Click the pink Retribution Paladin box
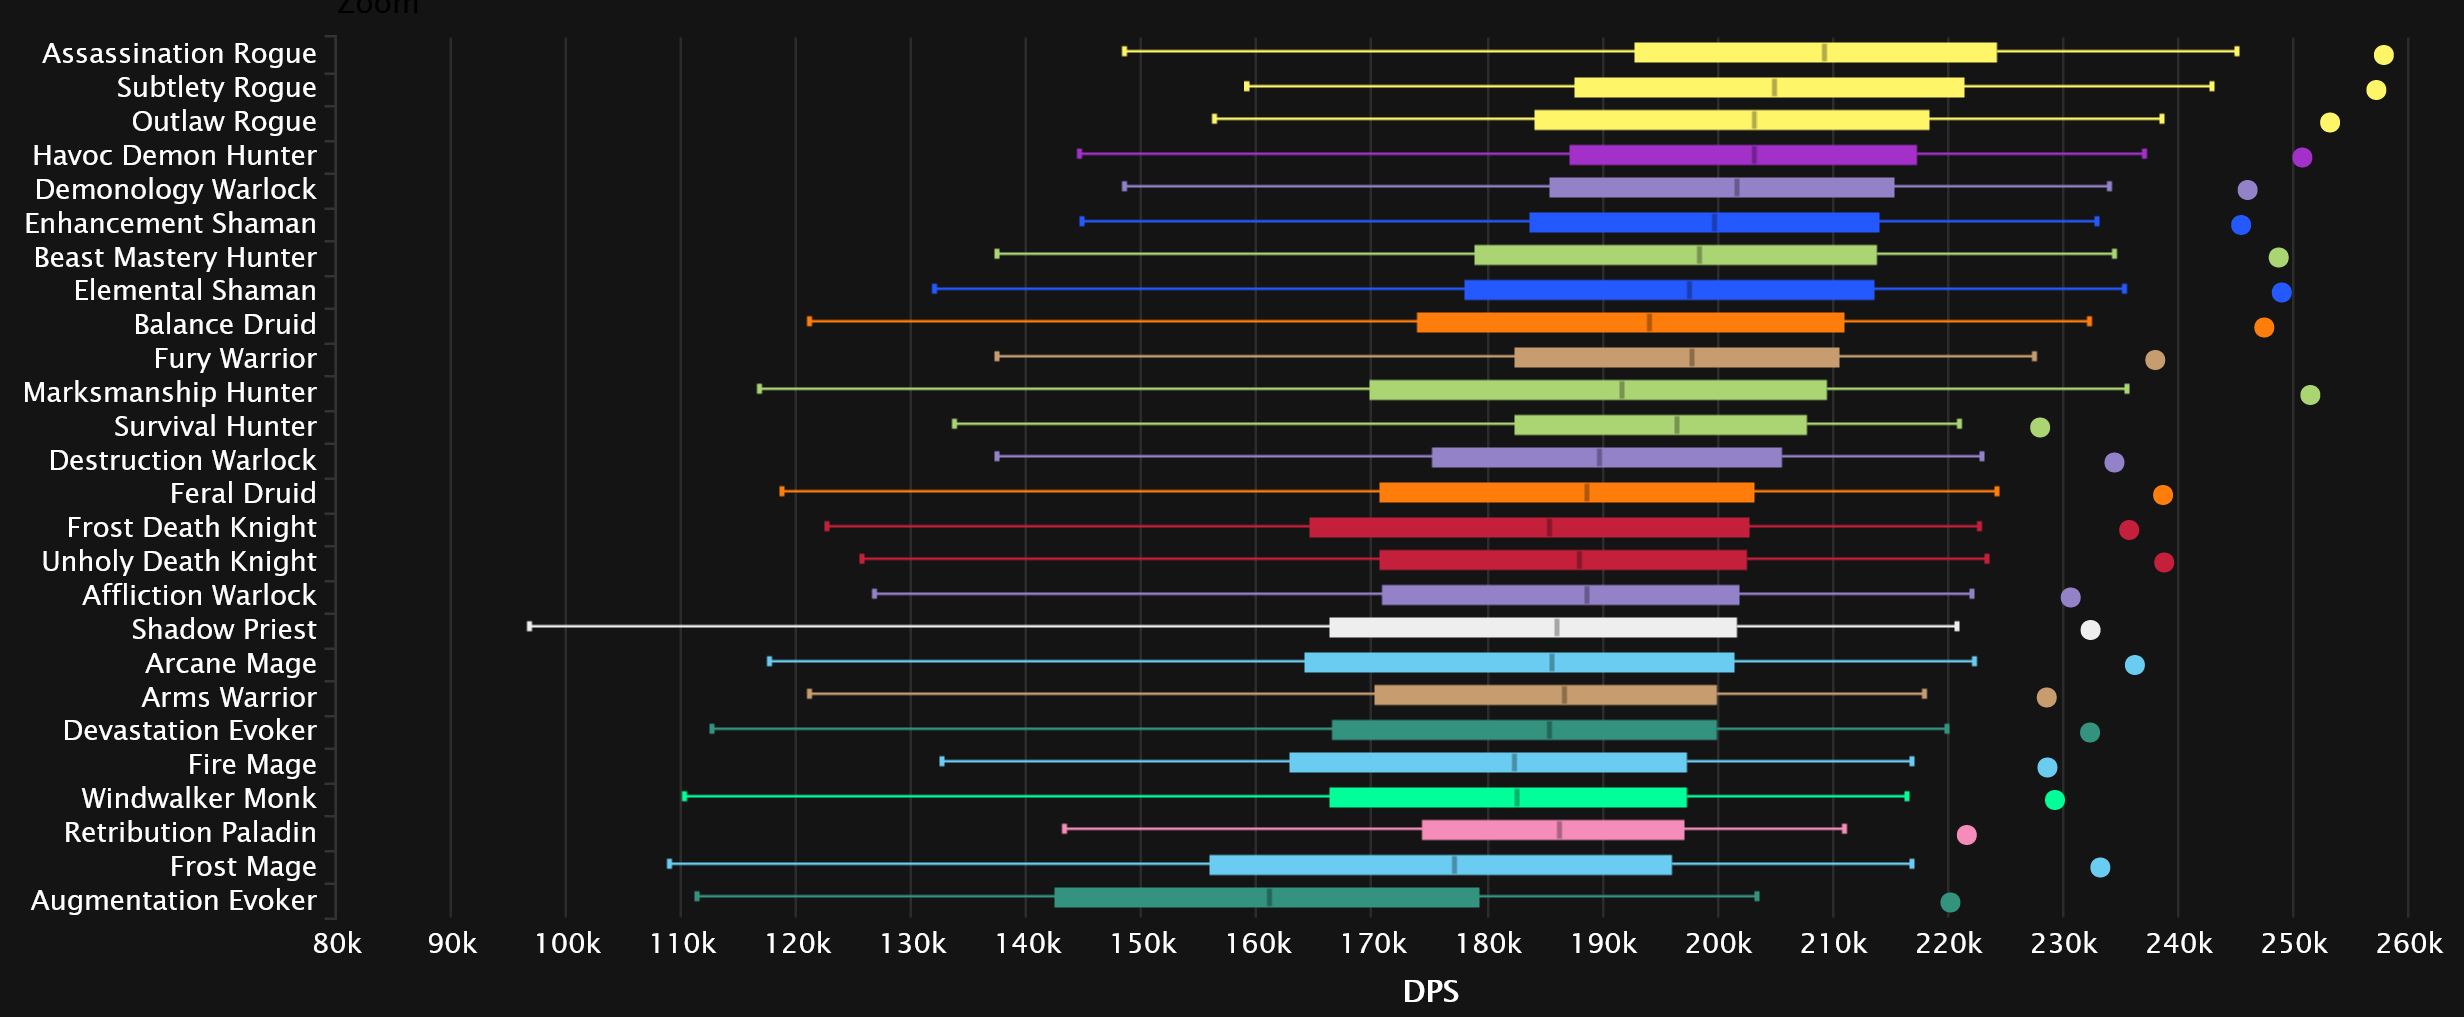The image size is (2464, 1017). (1553, 830)
